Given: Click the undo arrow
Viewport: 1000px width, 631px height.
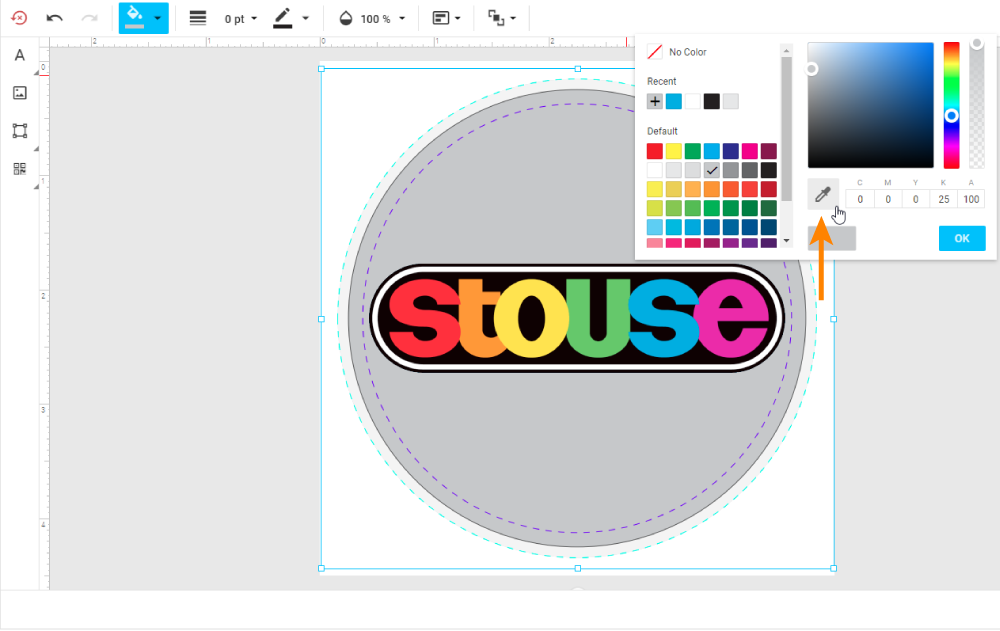Looking at the screenshot, I should point(55,18).
